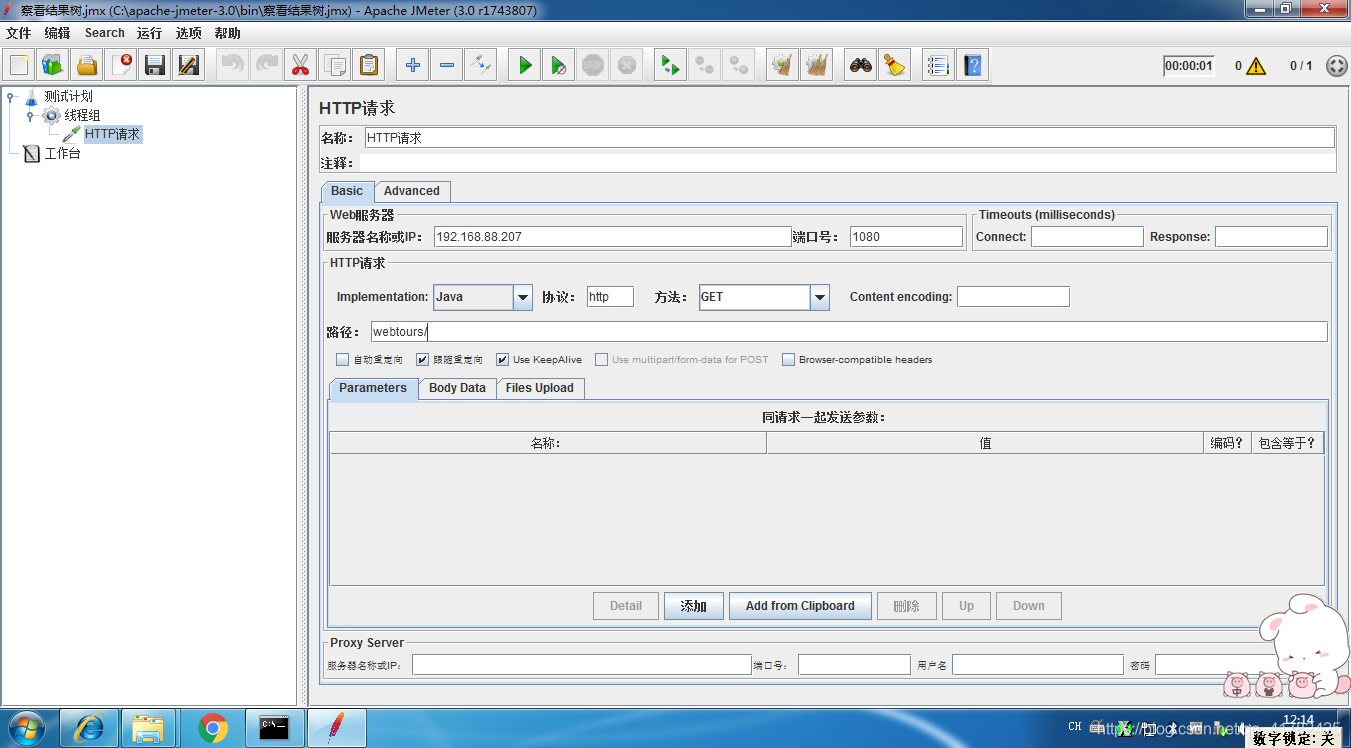Viewport: 1351px width, 748px height.
Task: Paste from clipboard icon
Action: 369,66
